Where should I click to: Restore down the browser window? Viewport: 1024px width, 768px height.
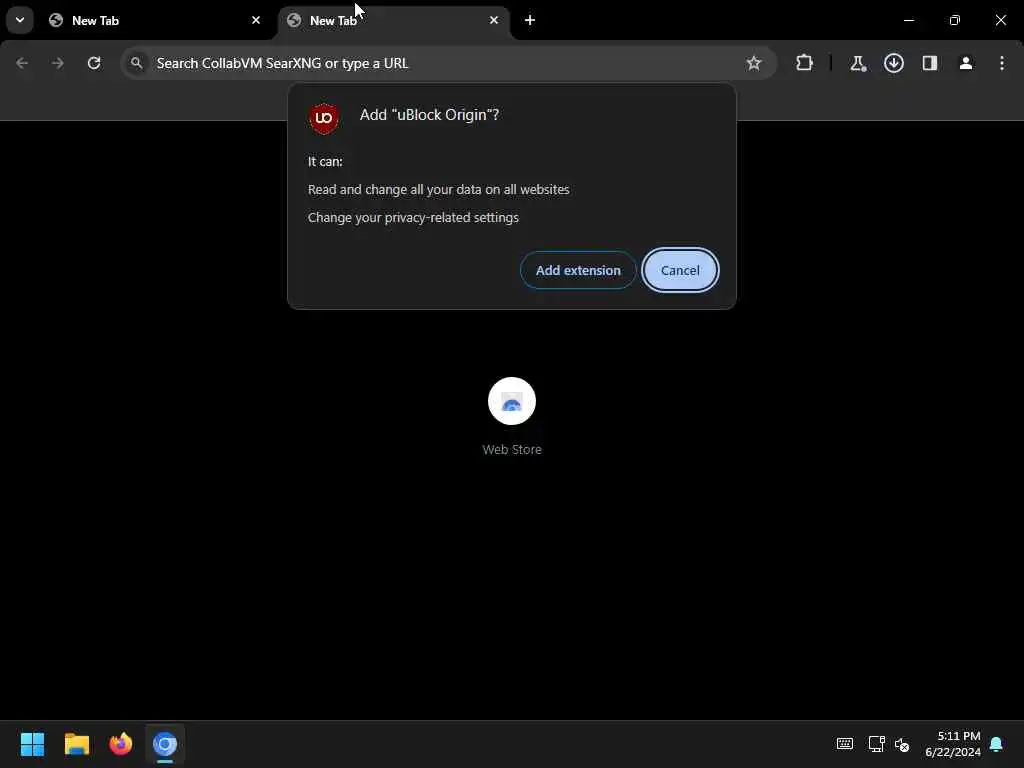(955, 20)
